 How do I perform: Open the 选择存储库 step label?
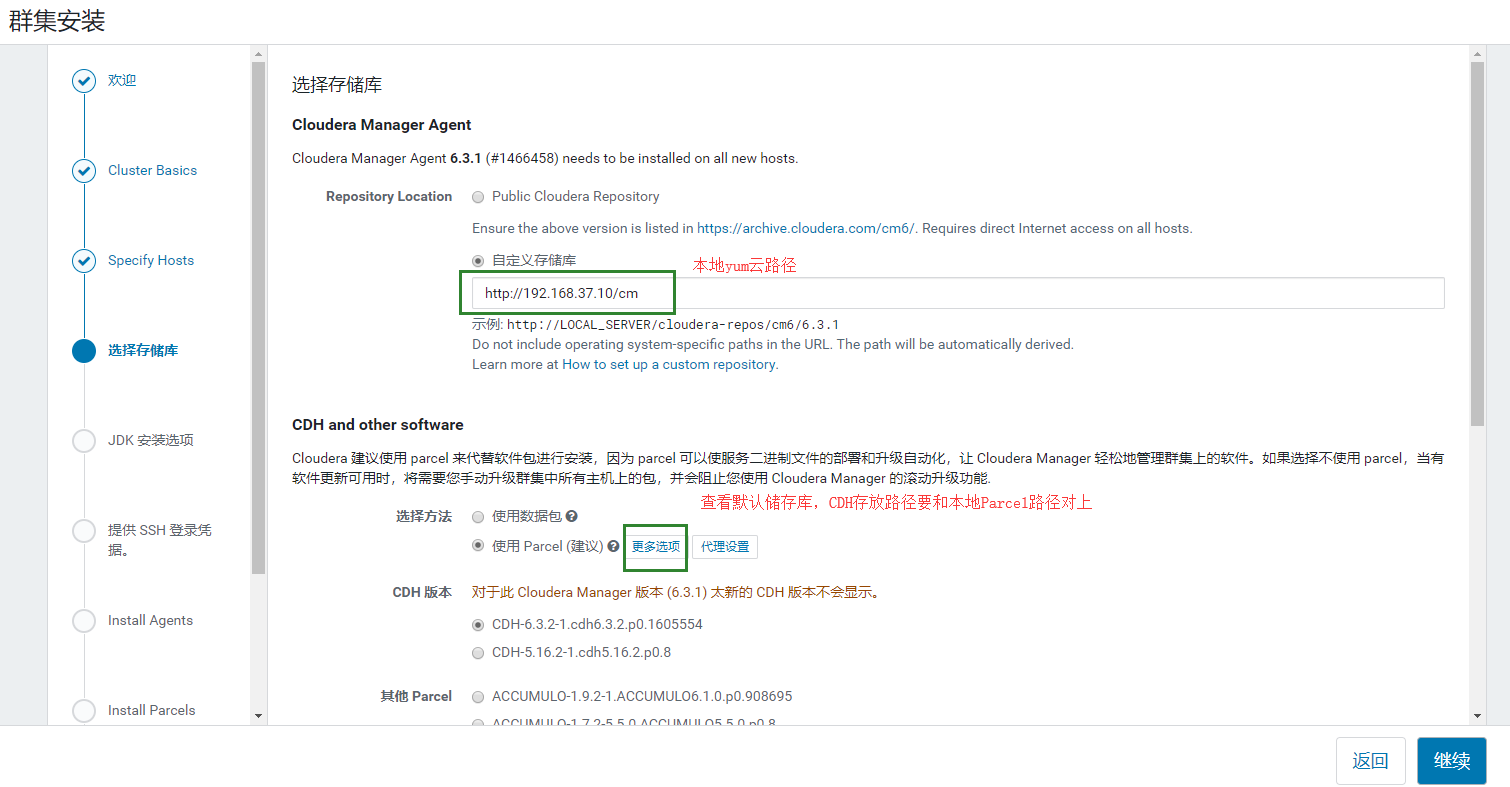(x=143, y=351)
